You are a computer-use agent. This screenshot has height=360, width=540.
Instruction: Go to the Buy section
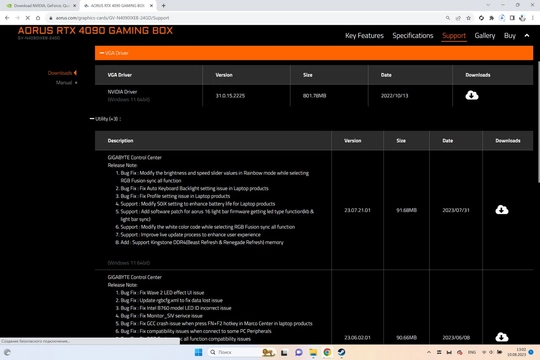pos(510,35)
